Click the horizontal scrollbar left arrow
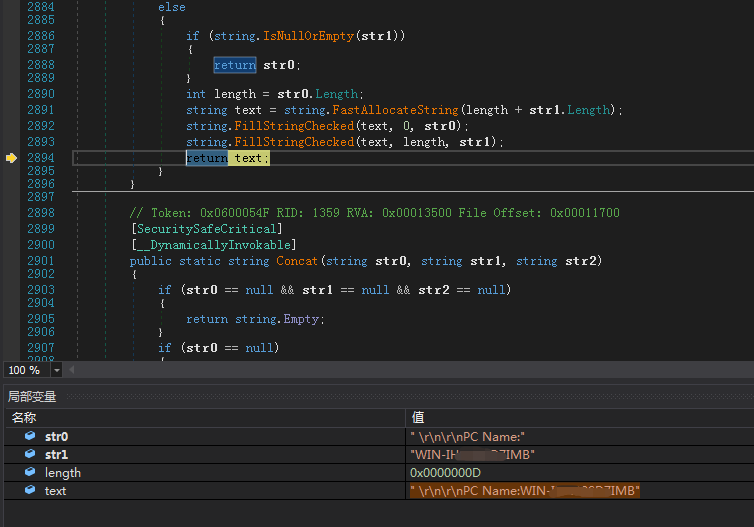This screenshot has width=754, height=527. 72,370
